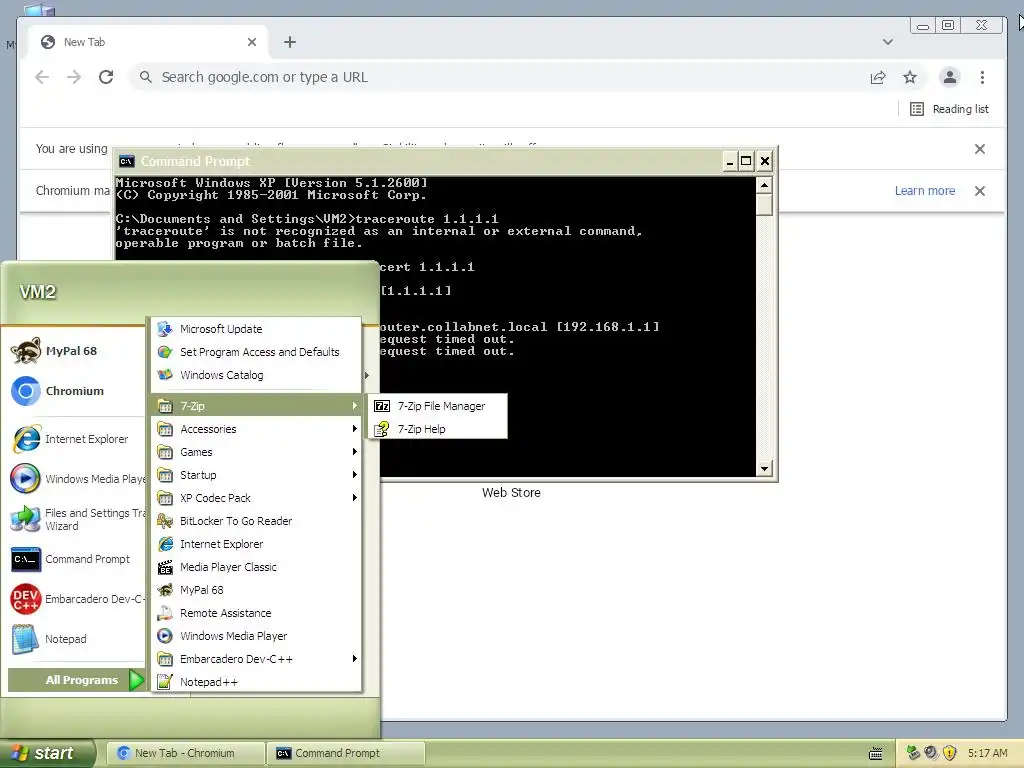Open Notepad++ from All Programs
This screenshot has height=768, width=1024.
pyautogui.click(x=257, y=682)
